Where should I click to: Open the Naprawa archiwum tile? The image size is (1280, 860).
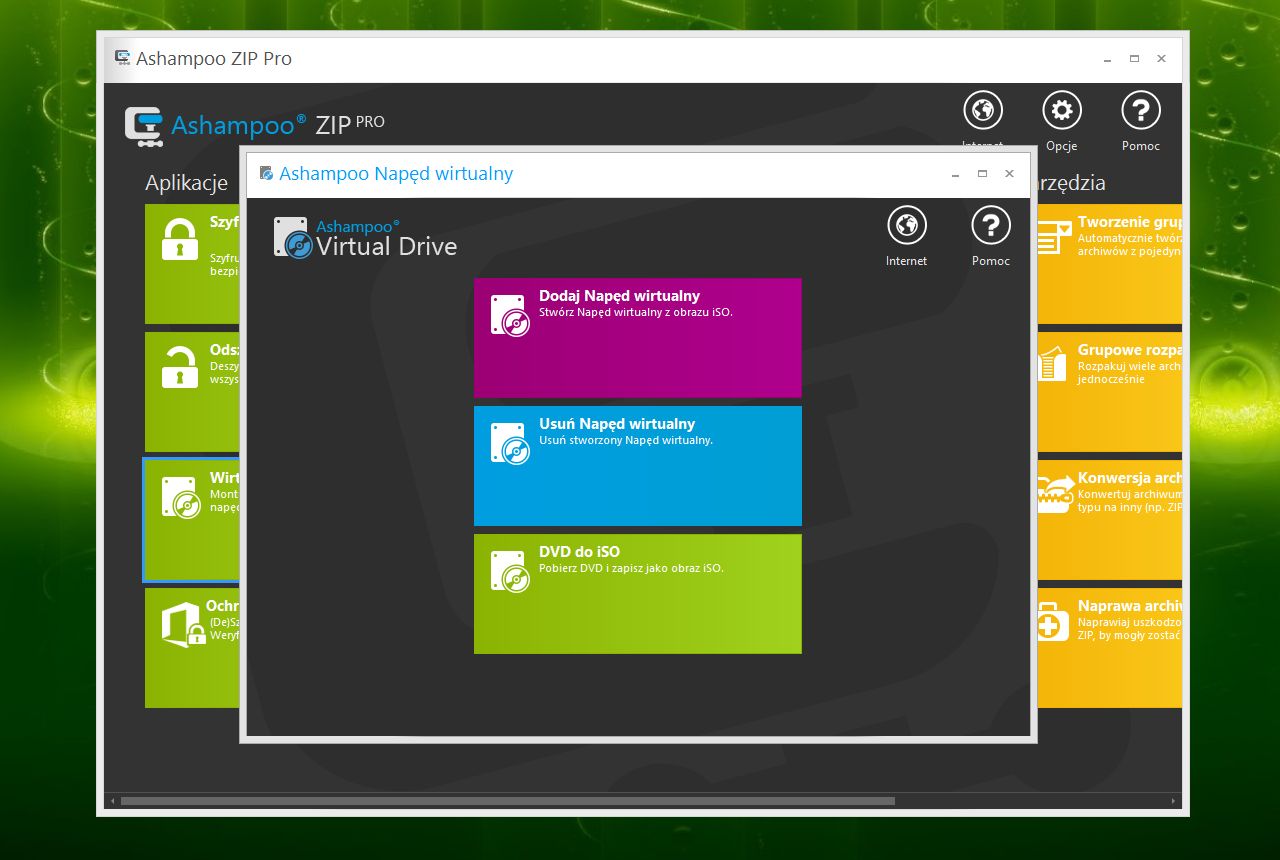coord(1110,648)
